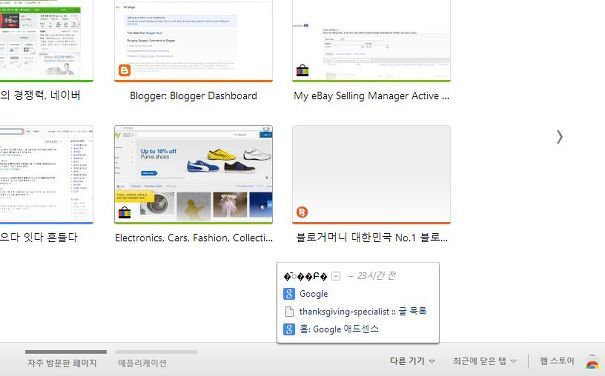Click the garbled device name in popup

[x=305, y=276]
